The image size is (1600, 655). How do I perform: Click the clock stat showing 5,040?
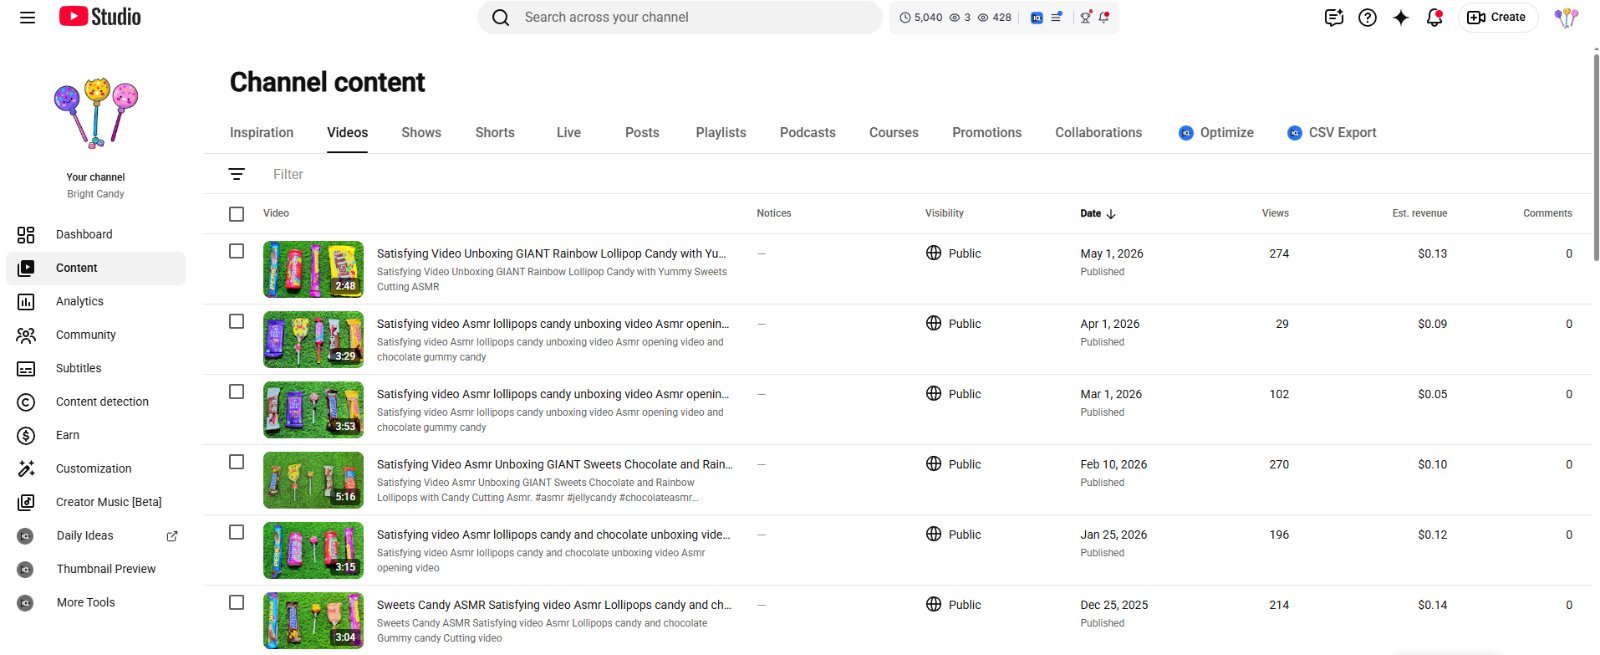click(x=921, y=17)
